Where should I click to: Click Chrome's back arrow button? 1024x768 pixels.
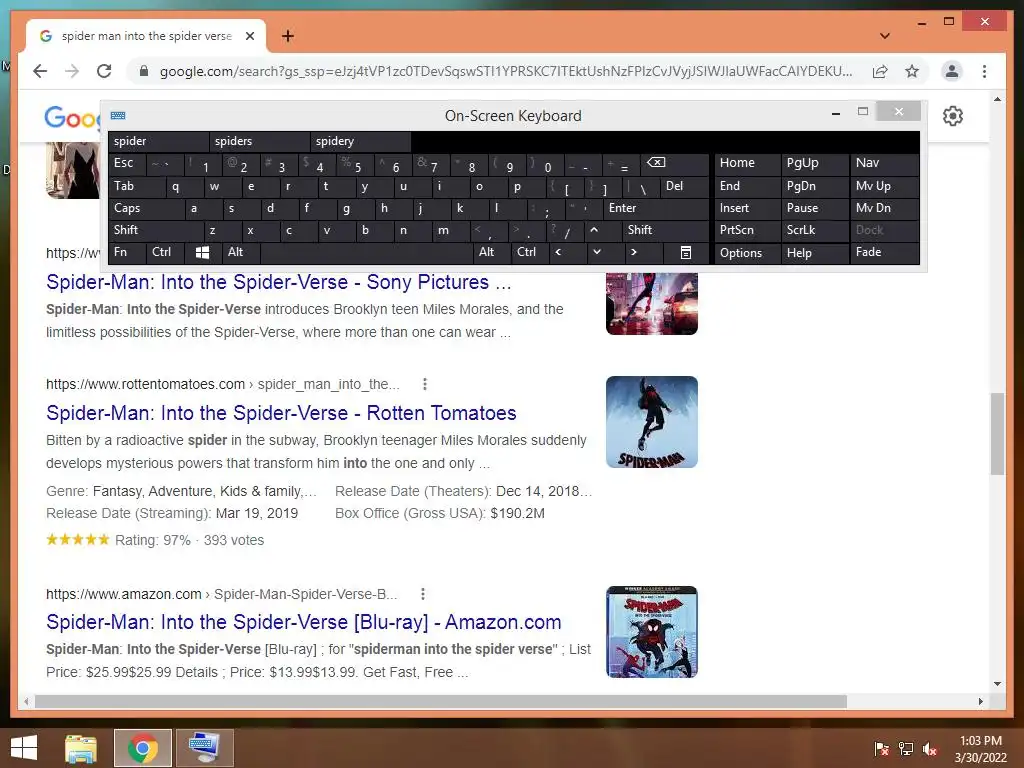40,71
